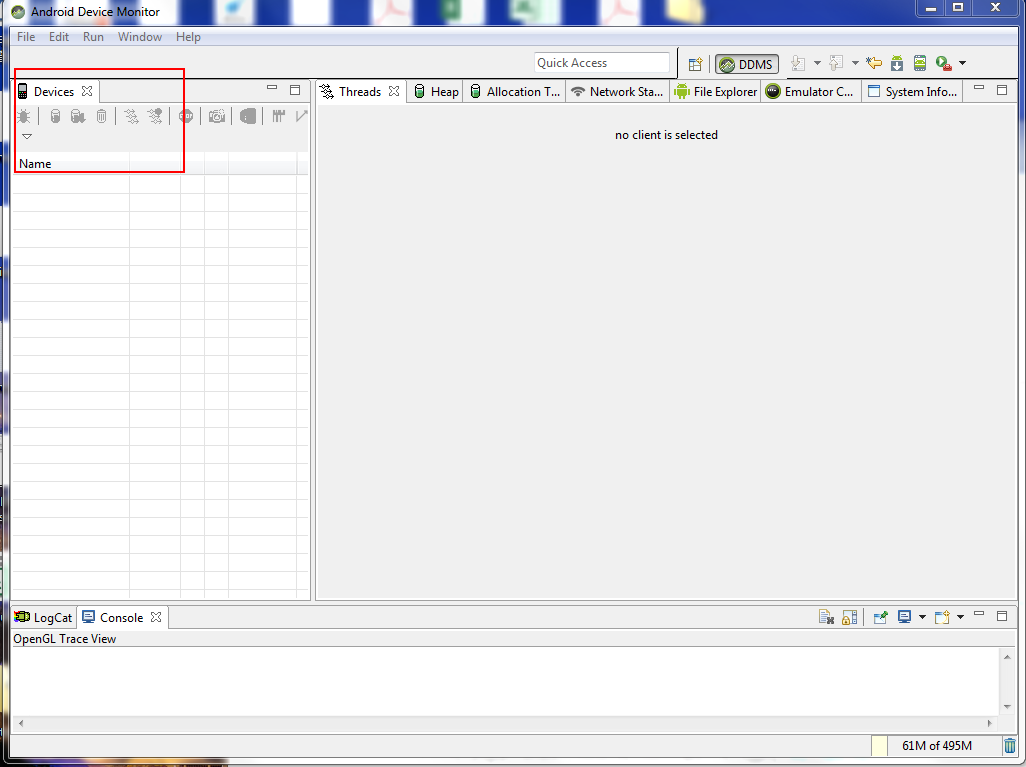Viewport: 1026px width, 767px height.
Task: Open the External Tools dropdown arrow
Action: click(963, 63)
